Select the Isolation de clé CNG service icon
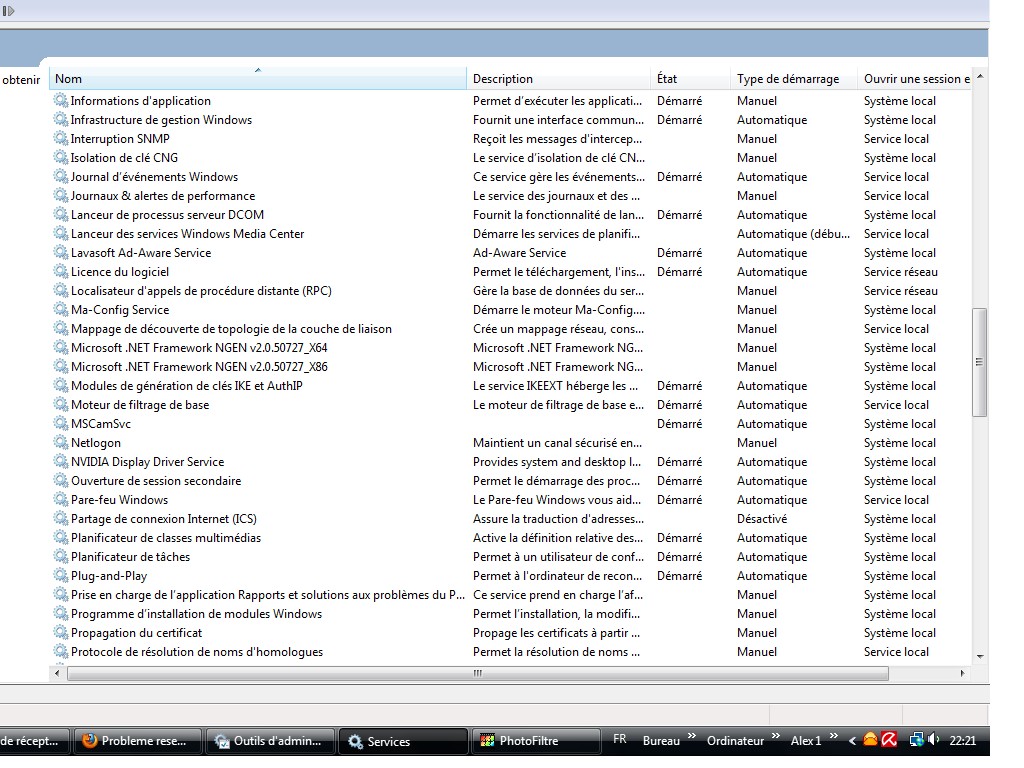The image size is (1024, 768). click(61, 157)
